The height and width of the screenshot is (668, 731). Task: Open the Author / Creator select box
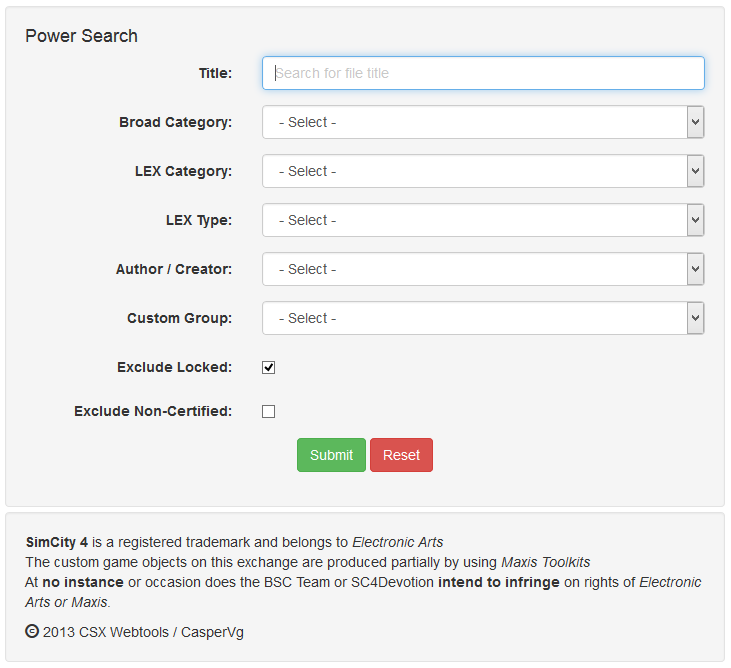pyautogui.click(x=483, y=269)
